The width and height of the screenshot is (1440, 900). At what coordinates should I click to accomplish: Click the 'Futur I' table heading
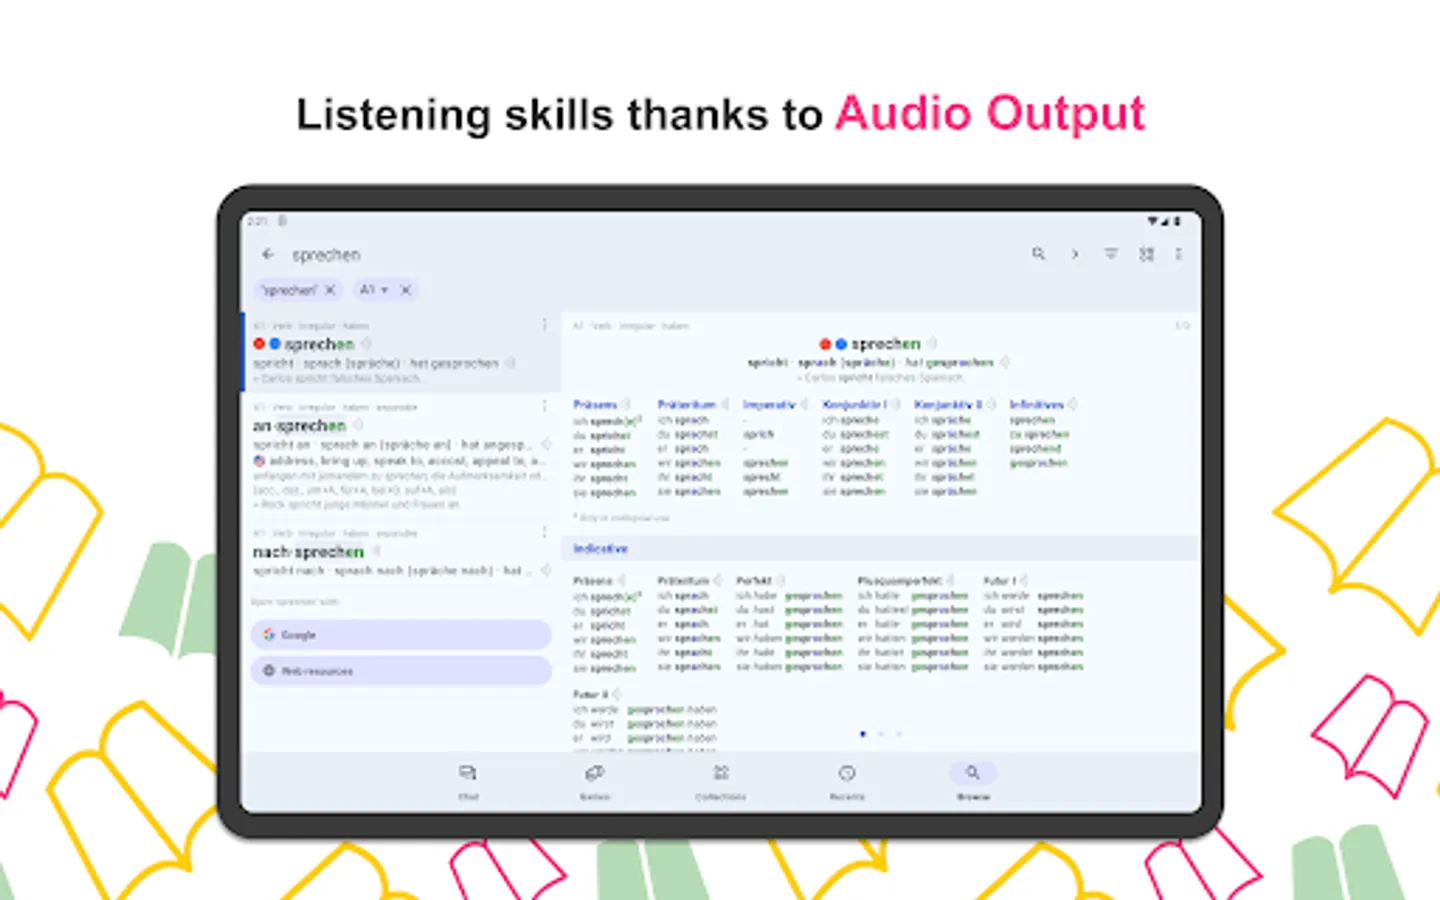pyautogui.click(x=1000, y=581)
